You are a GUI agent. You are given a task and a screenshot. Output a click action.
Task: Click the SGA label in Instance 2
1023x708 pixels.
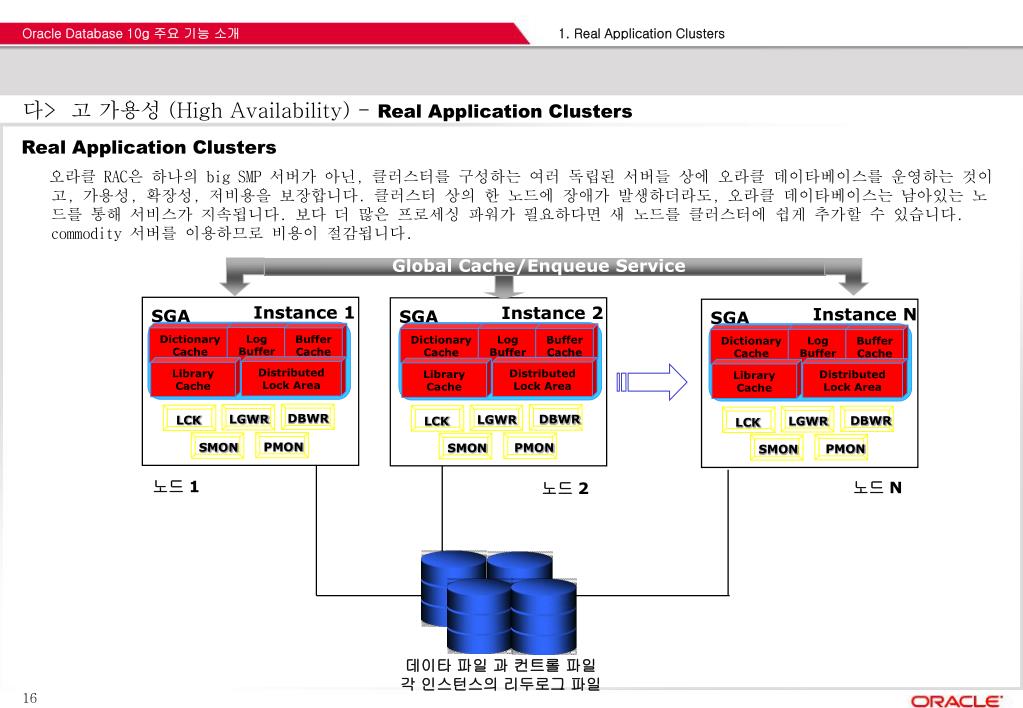point(418,316)
